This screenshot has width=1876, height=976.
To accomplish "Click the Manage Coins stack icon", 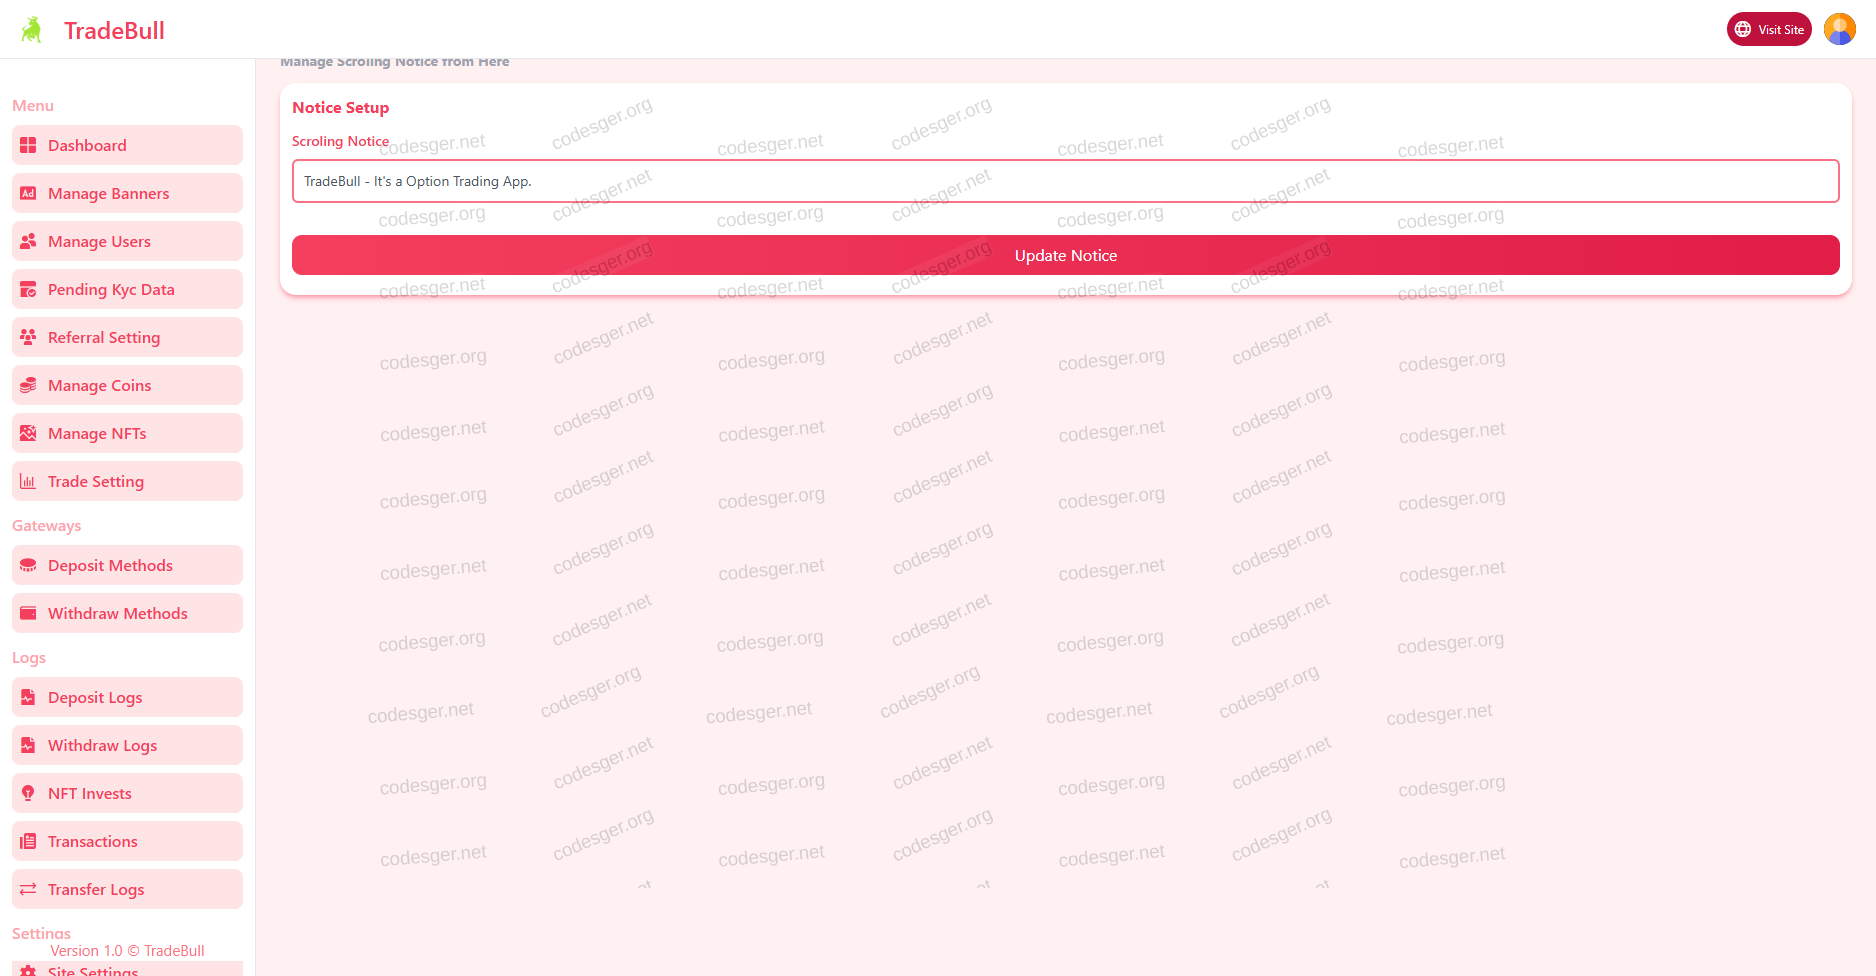I will coord(28,386).
